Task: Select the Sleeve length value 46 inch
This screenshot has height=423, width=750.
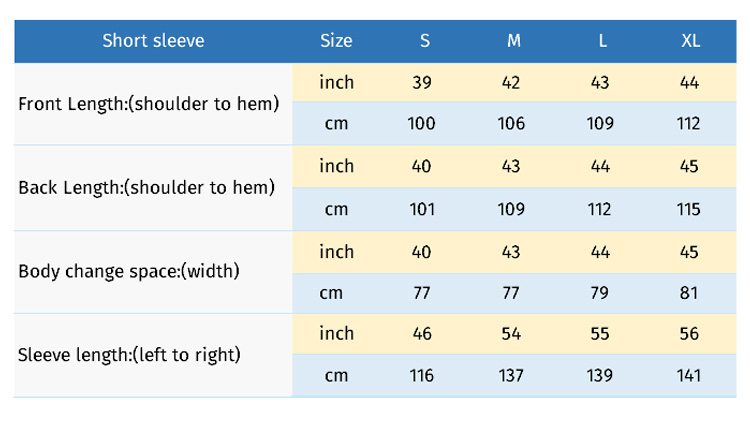Action: tap(422, 334)
